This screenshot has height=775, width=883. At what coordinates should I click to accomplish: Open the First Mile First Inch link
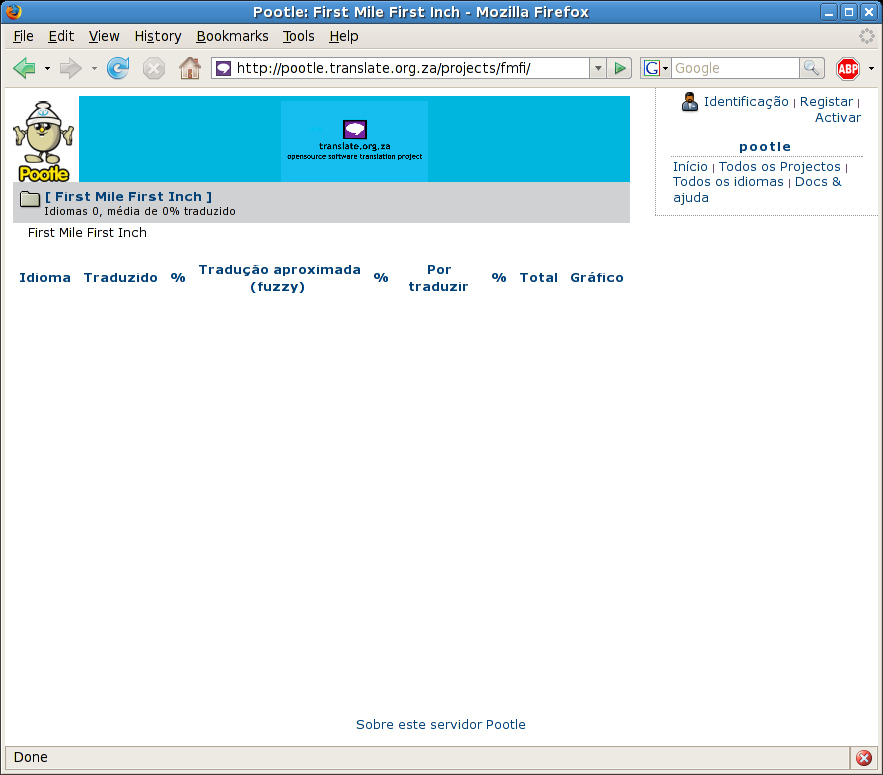(x=128, y=197)
